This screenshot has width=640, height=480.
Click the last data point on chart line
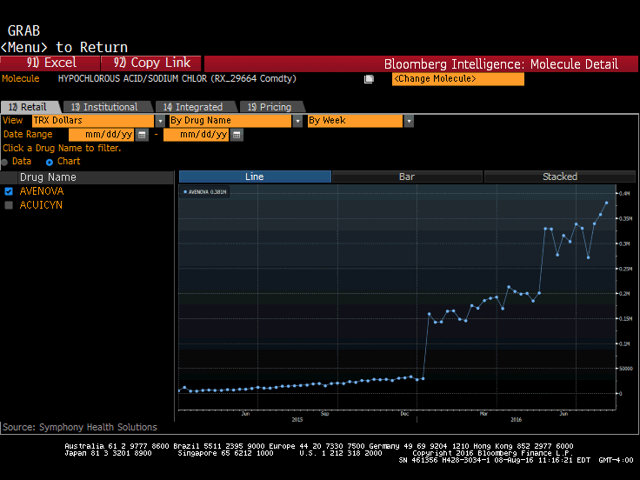[x=607, y=203]
